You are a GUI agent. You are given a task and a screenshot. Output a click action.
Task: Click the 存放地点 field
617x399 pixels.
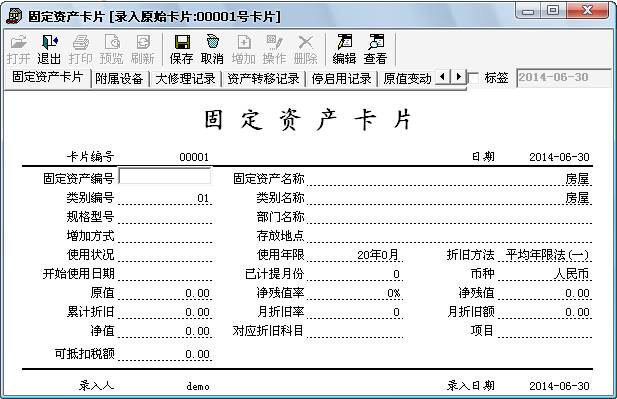(x=449, y=235)
